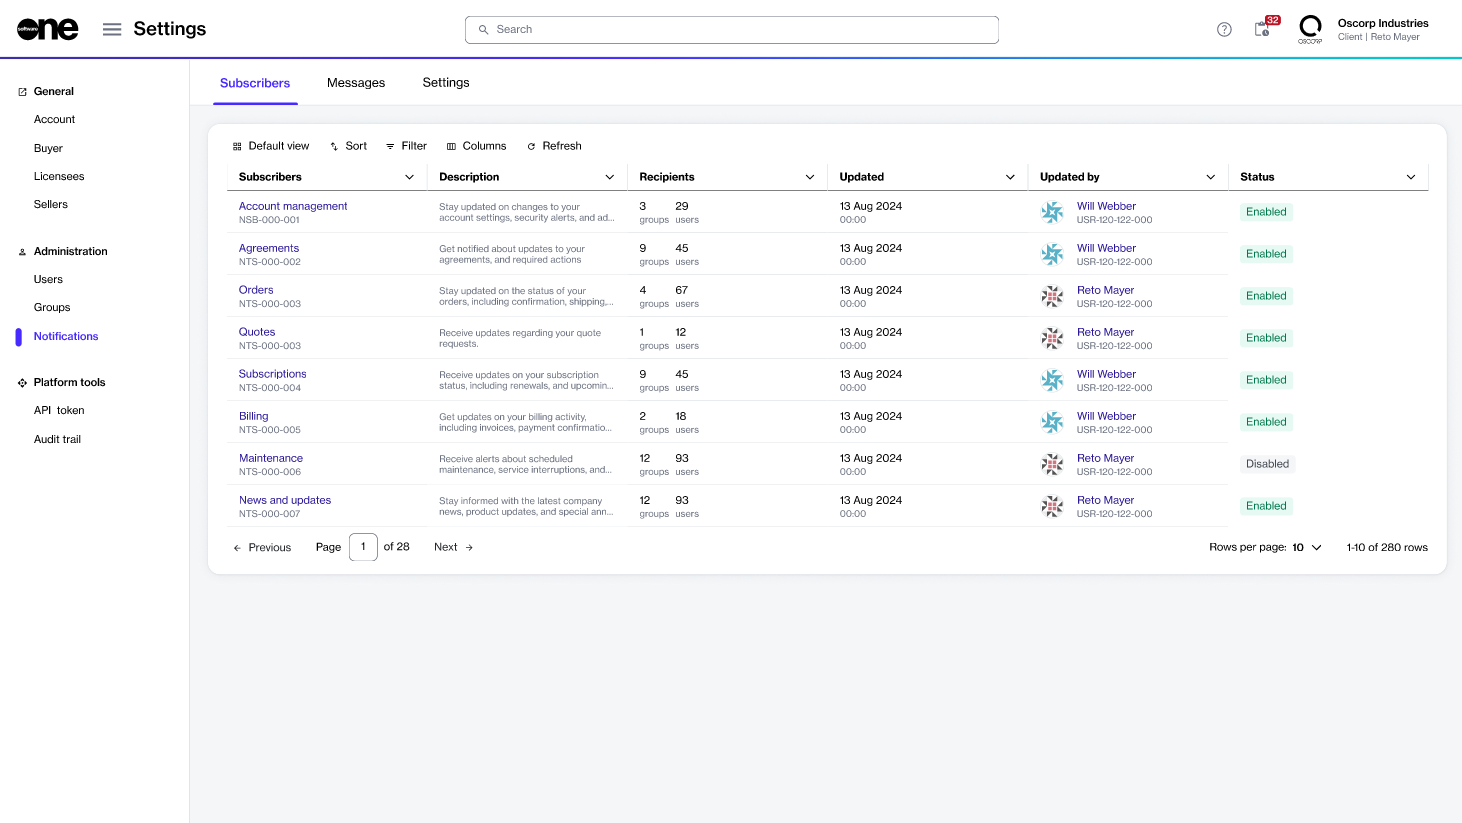Expand the Subscribers column header chevron
Viewport: 1462px width, 823px height.
pos(409,177)
